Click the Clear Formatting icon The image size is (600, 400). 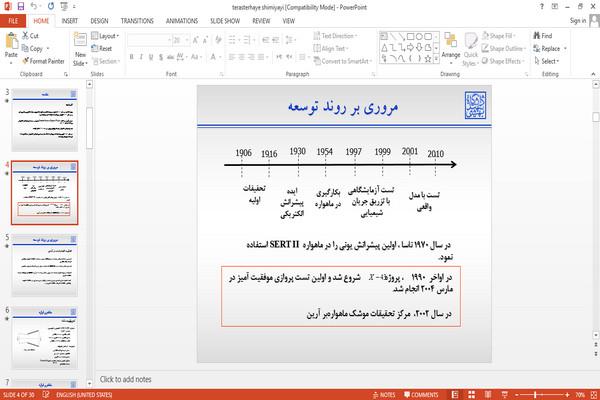point(218,40)
